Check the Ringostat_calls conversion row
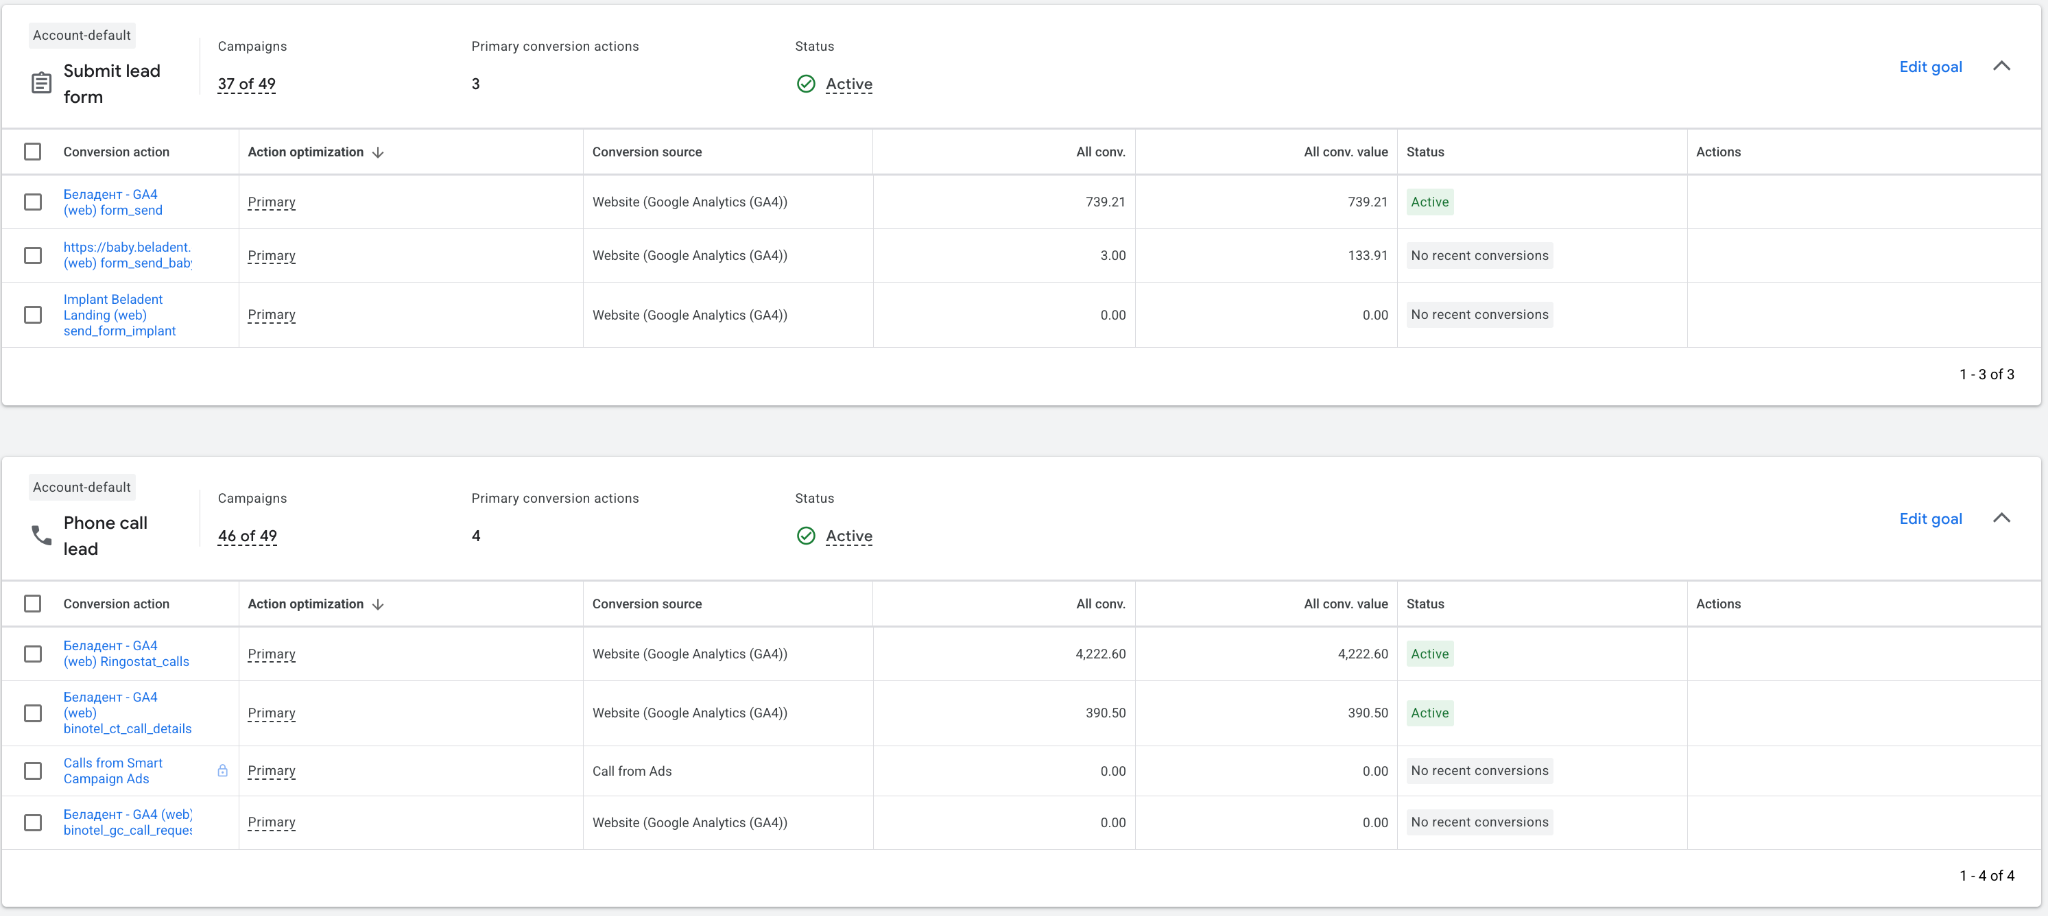The height and width of the screenshot is (916, 2048). tap(33, 654)
